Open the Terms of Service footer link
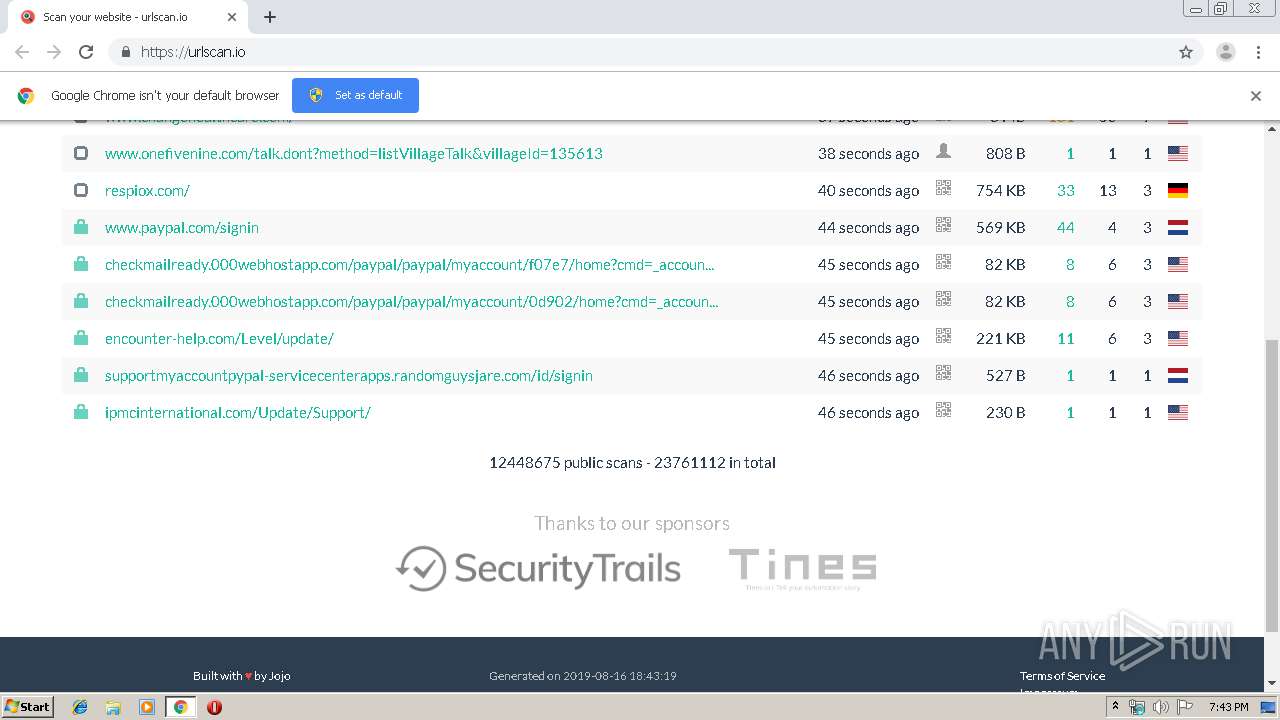1280x720 pixels. point(1062,676)
